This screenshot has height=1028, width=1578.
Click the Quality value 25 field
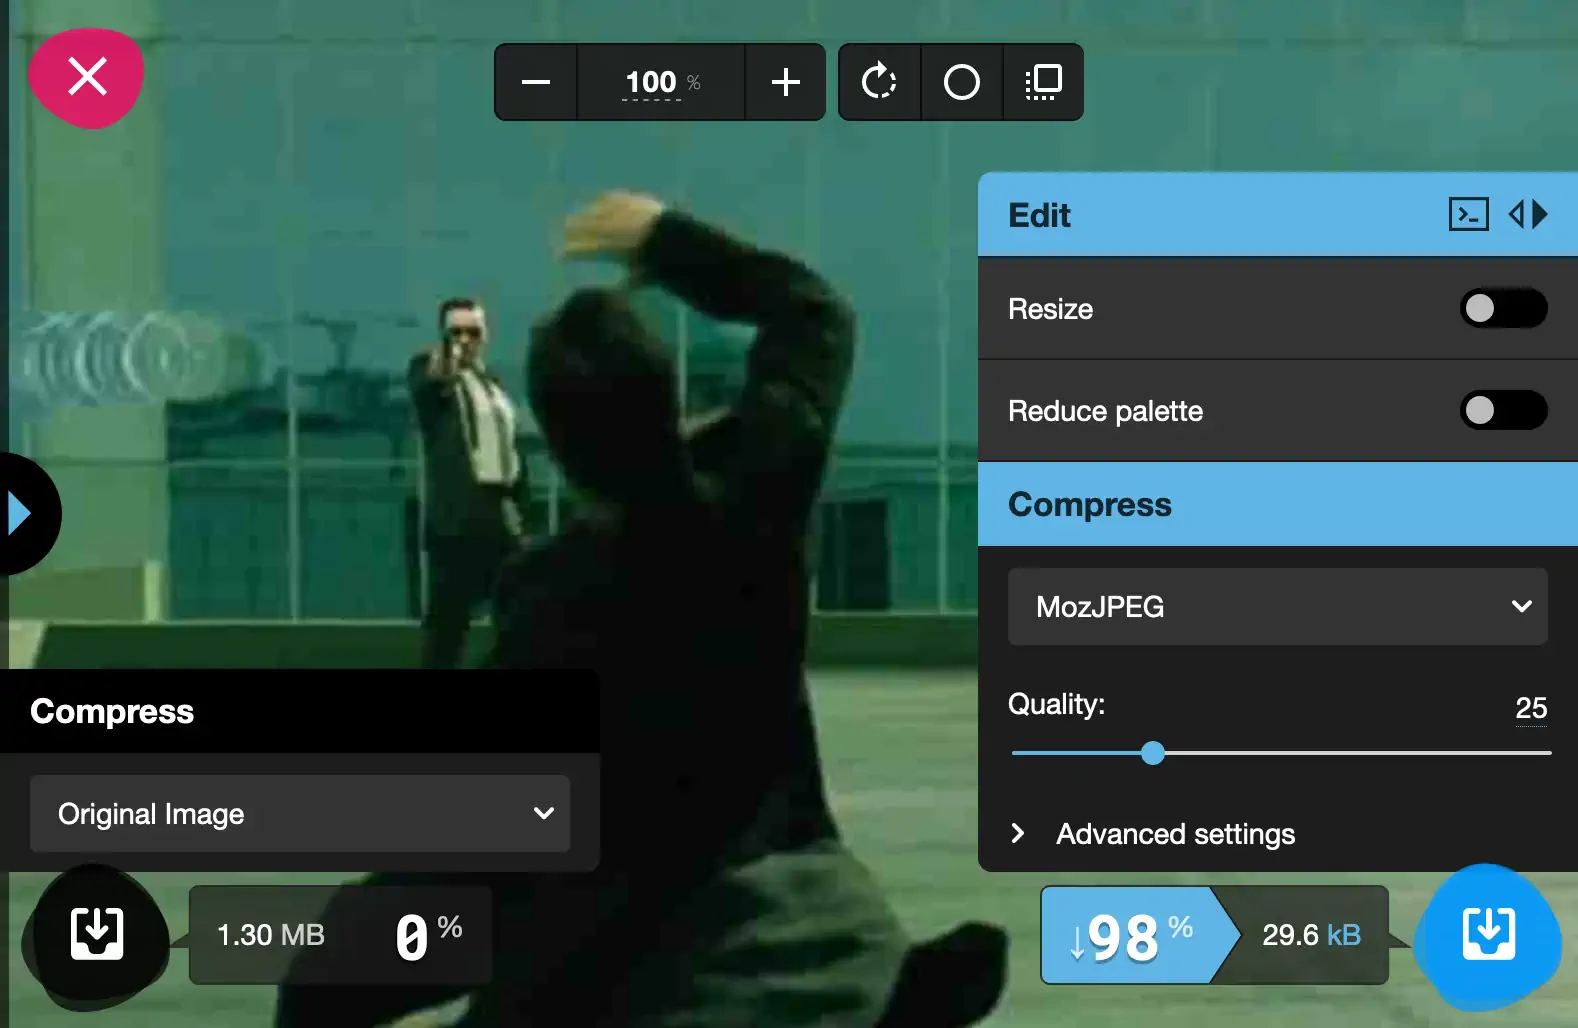pyautogui.click(x=1530, y=708)
